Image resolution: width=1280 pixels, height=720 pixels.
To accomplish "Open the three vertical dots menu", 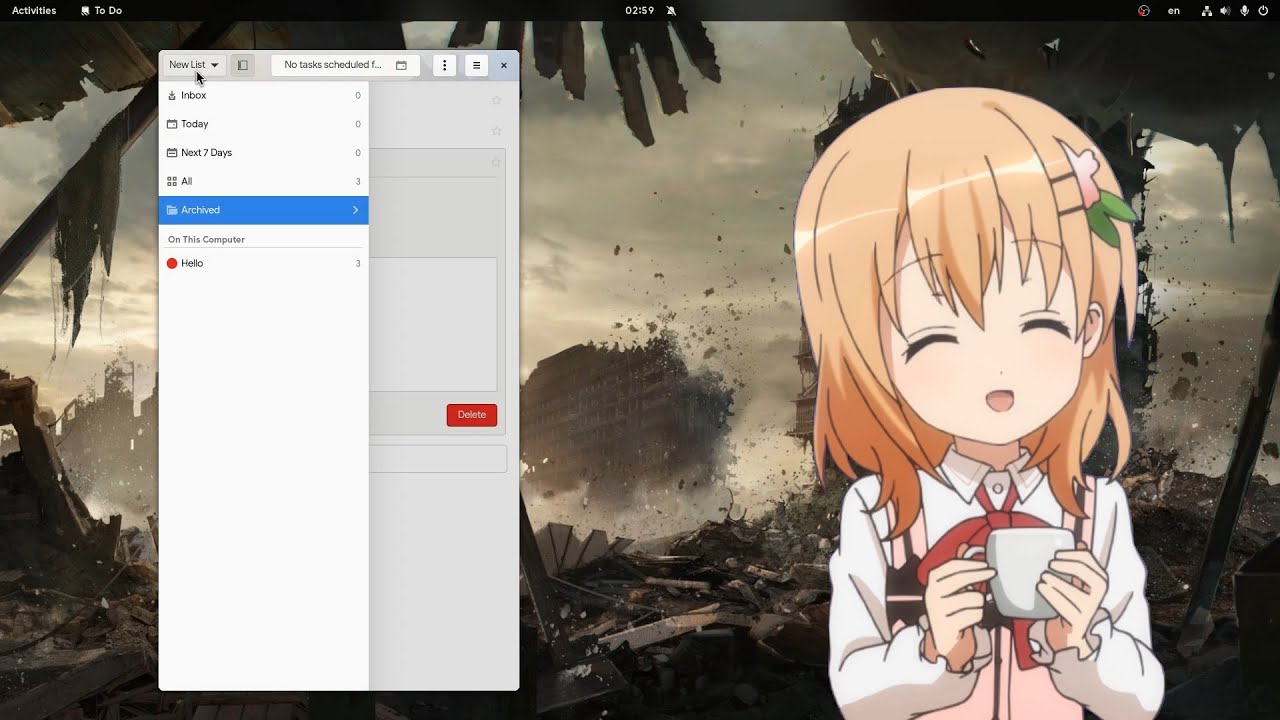I will click(x=444, y=65).
